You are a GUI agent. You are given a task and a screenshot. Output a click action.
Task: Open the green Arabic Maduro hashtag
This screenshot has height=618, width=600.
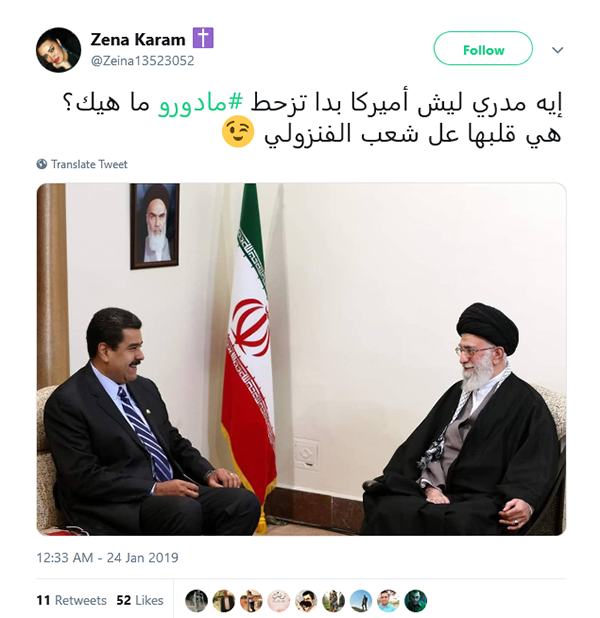(x=200, y=103)
